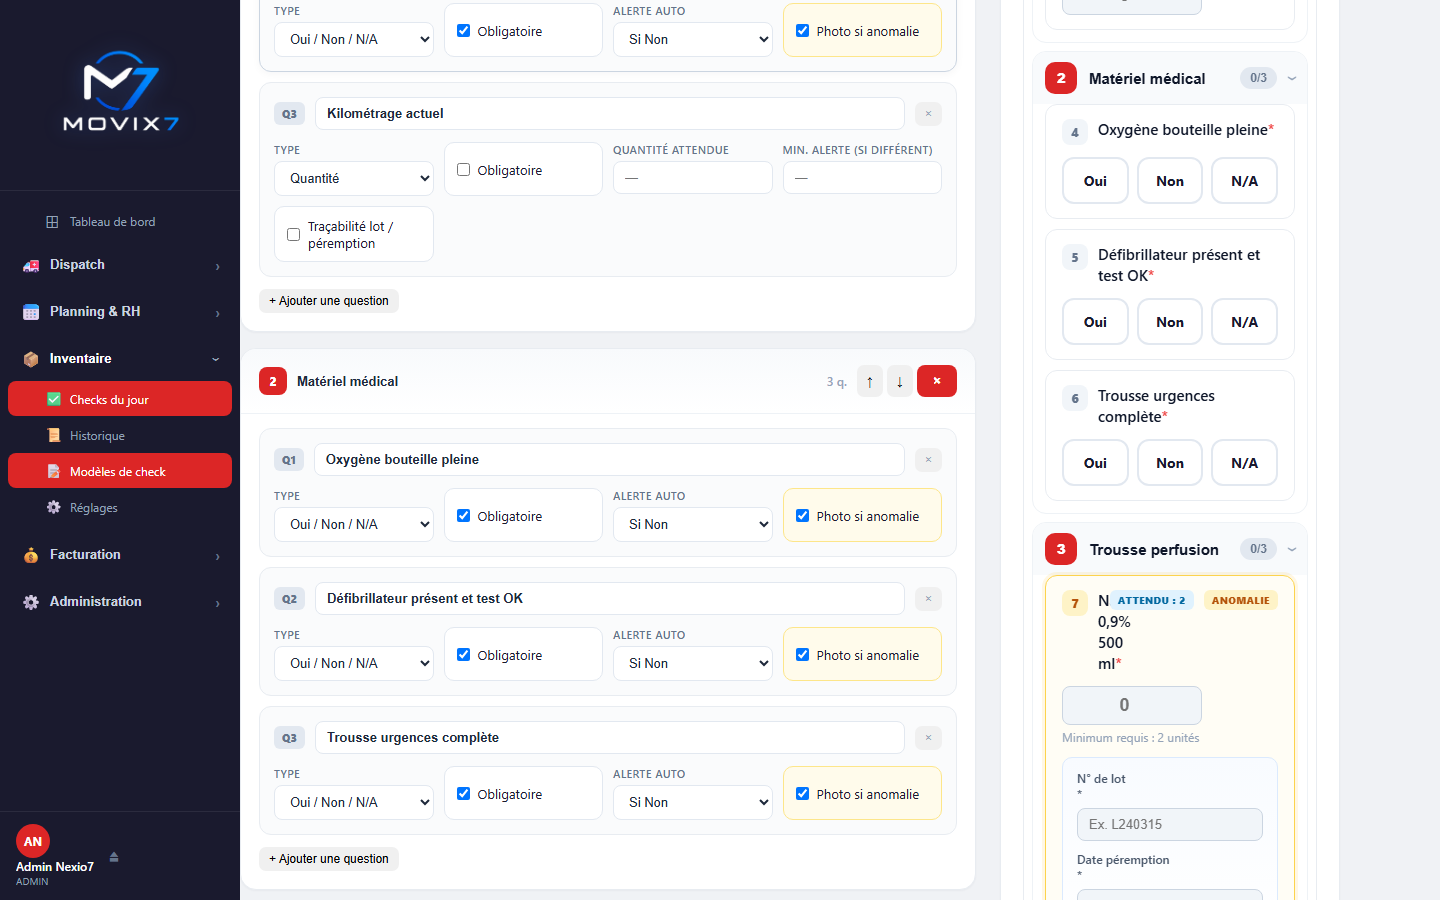Click the Dispatch ambulance icon

(31, 265)
